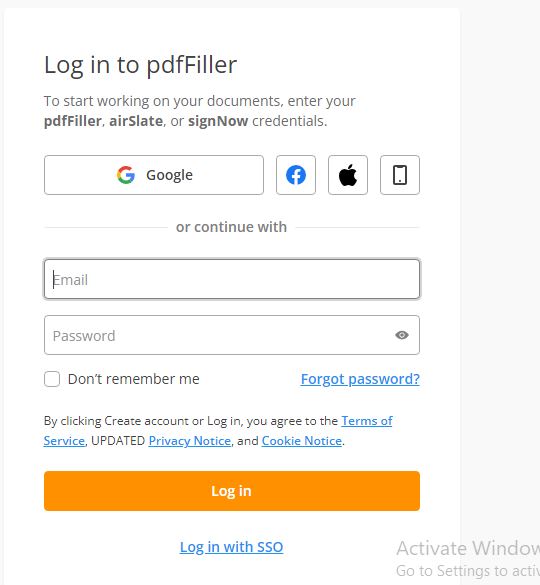
Task: Click the bold signNow word
Action: point(218,121)
